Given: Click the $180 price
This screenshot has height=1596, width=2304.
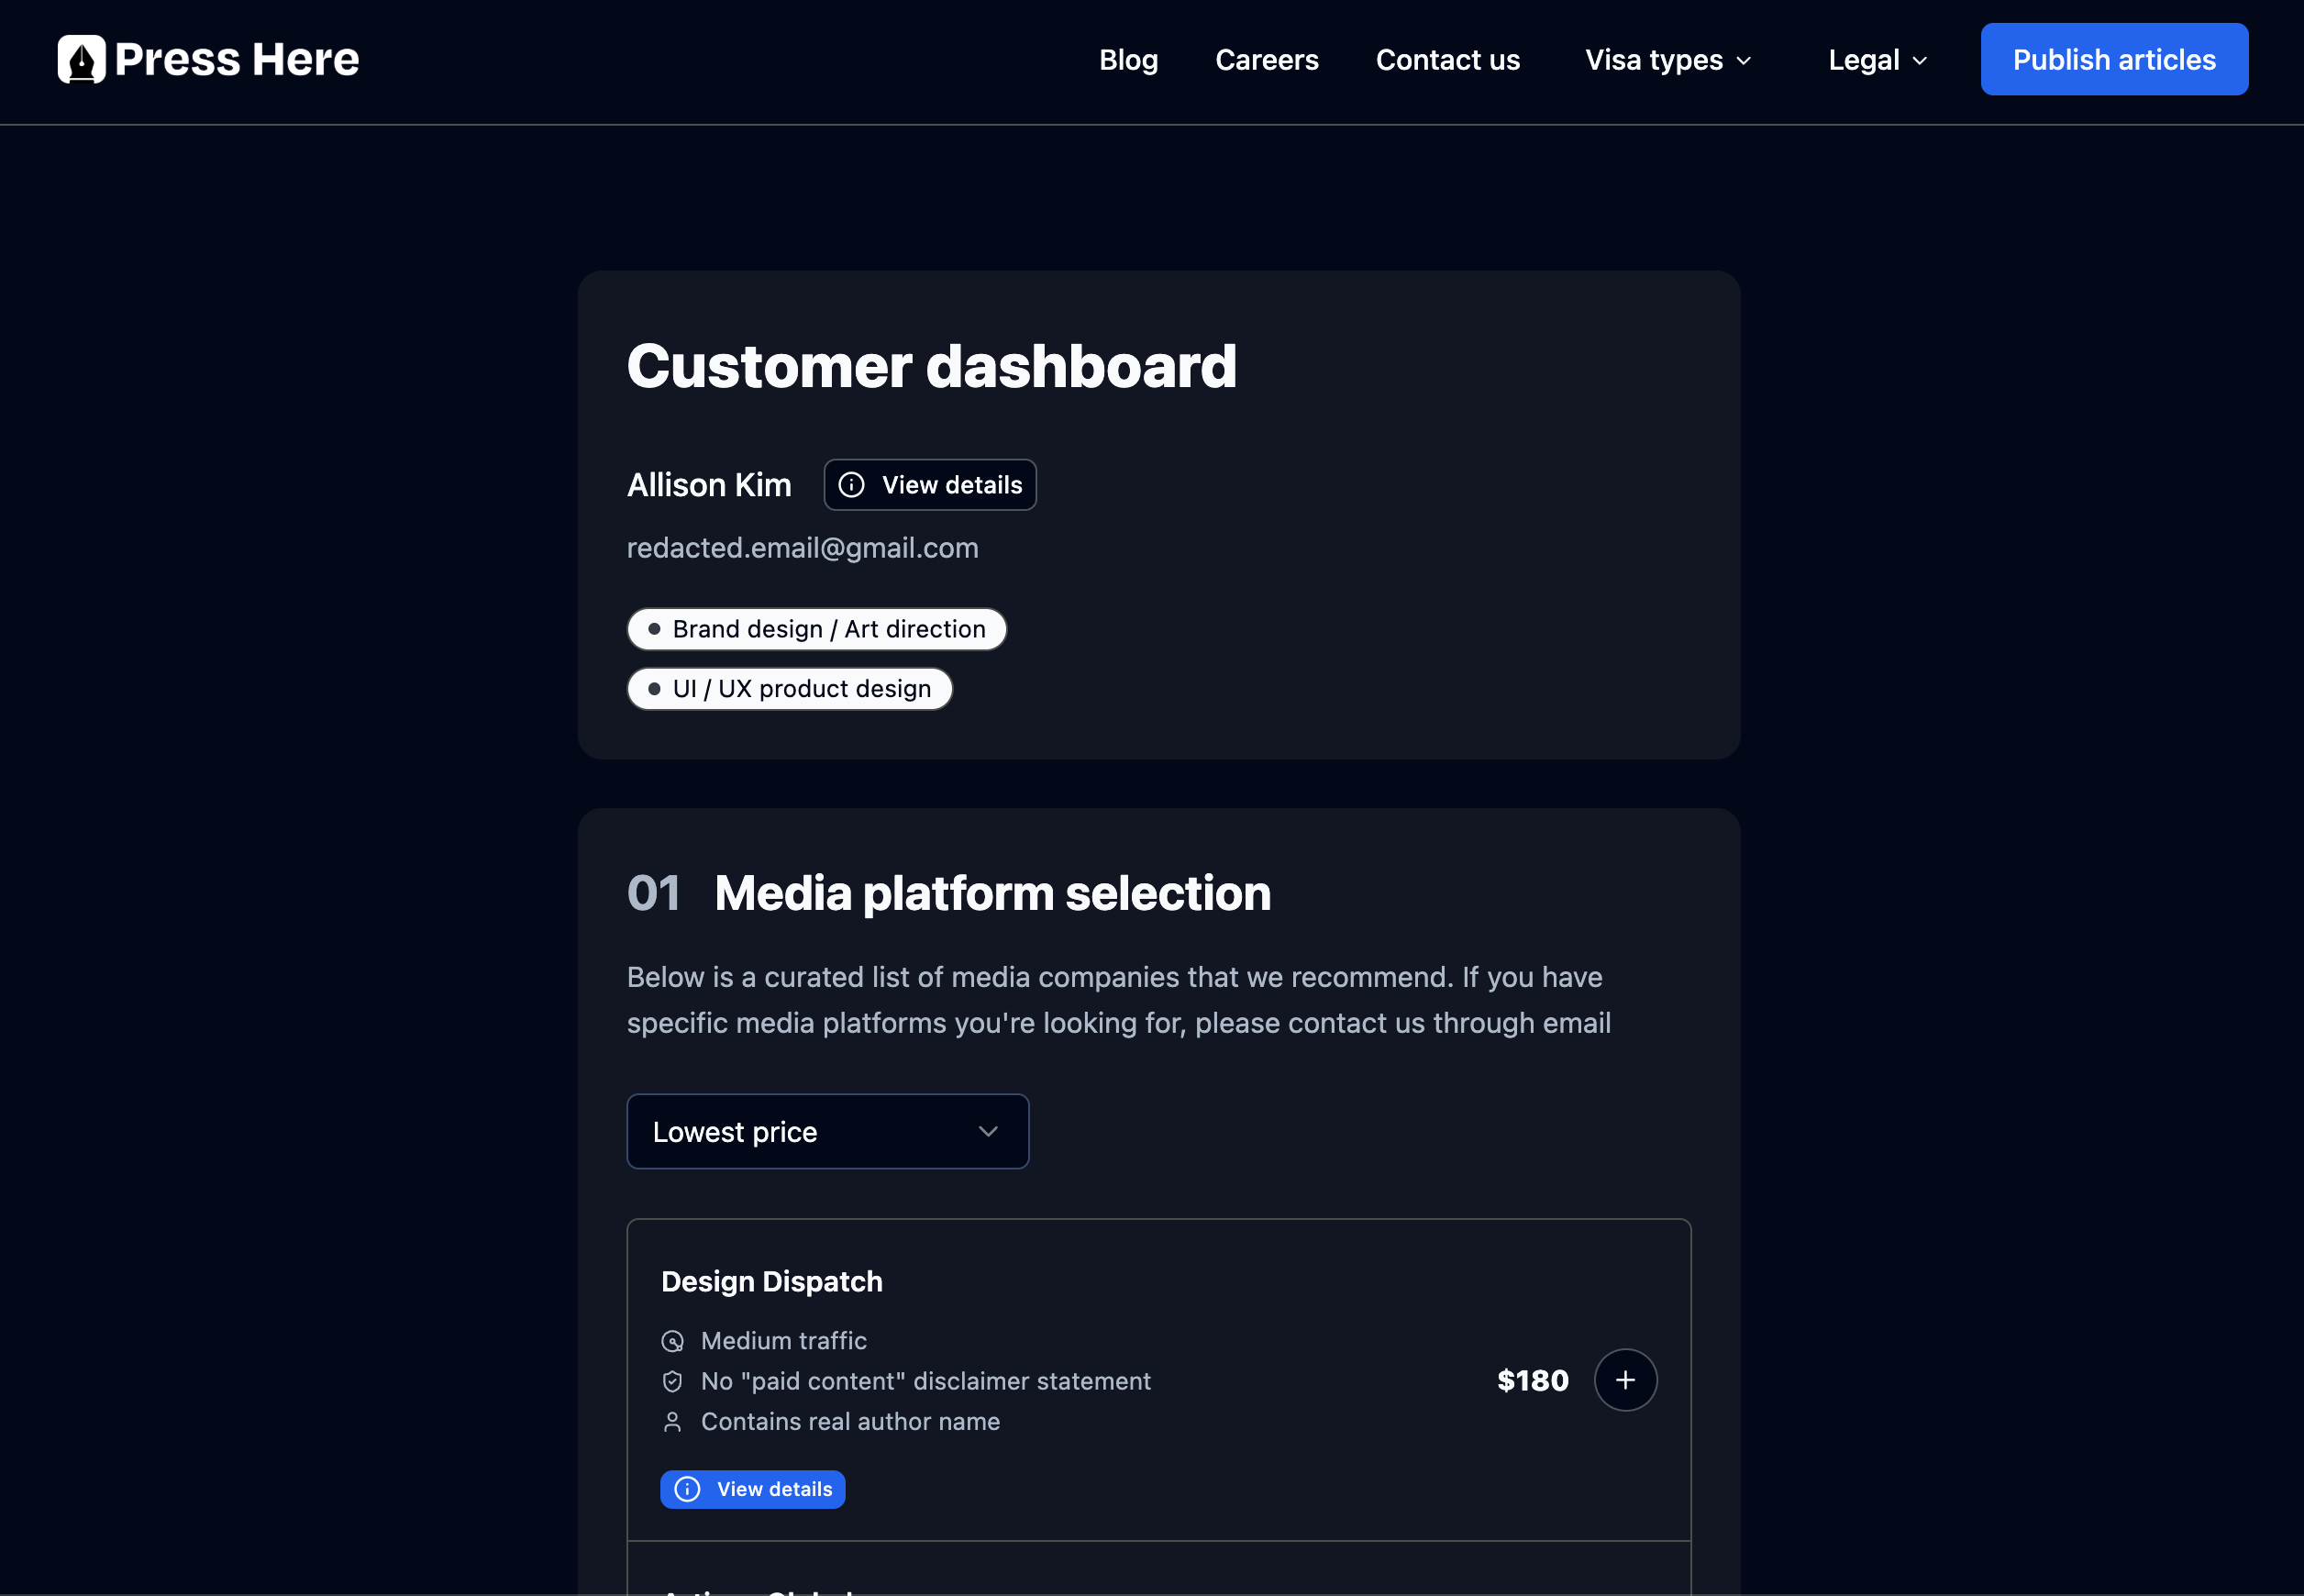Looking at the screenshot, I should point(1532,1381).
